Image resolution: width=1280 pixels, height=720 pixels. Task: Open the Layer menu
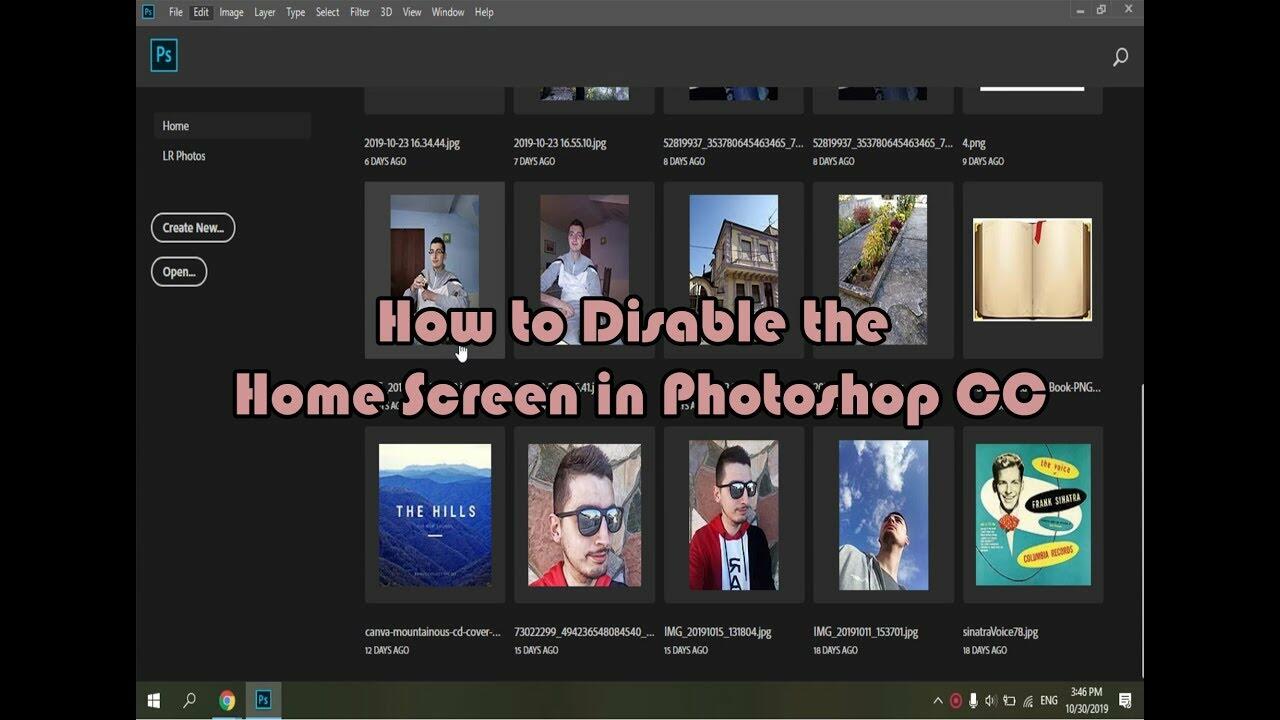(264, 12)
